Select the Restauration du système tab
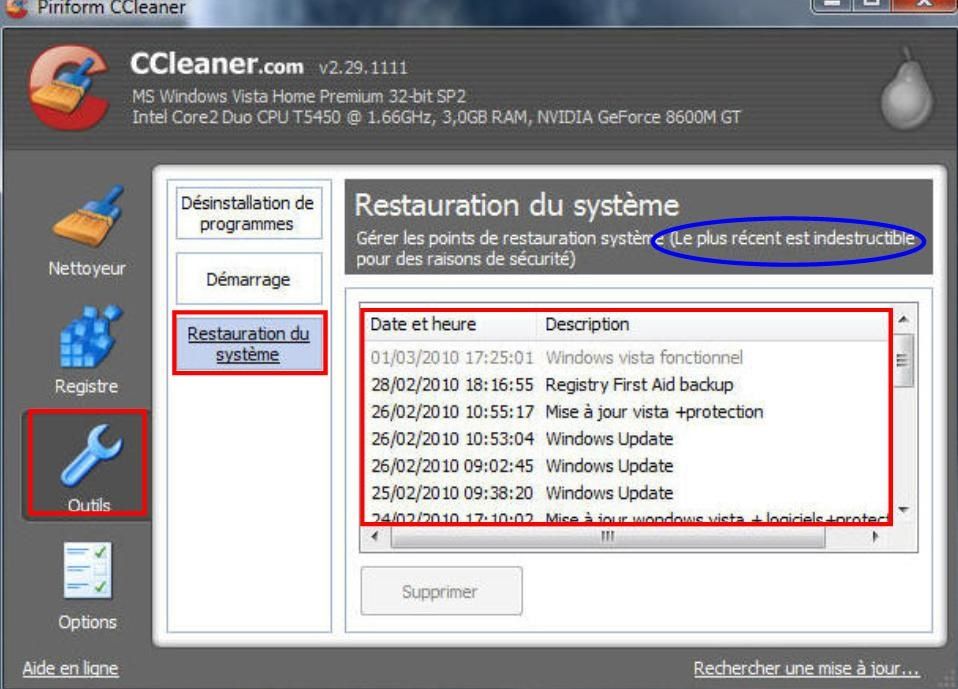 pos(249,343)
